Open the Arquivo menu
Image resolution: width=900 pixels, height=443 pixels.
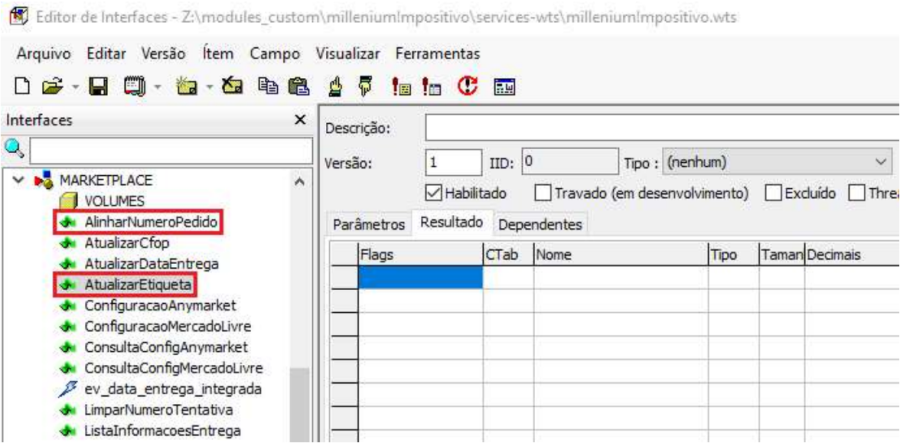click(43, 54)
